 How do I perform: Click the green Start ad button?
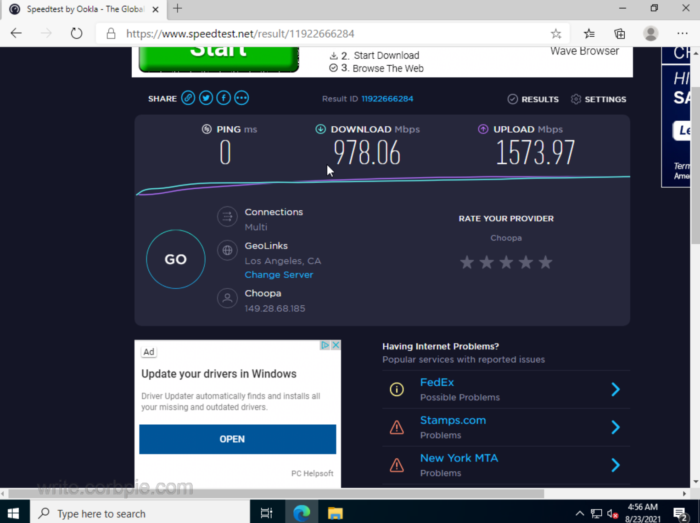pos(219,58)
